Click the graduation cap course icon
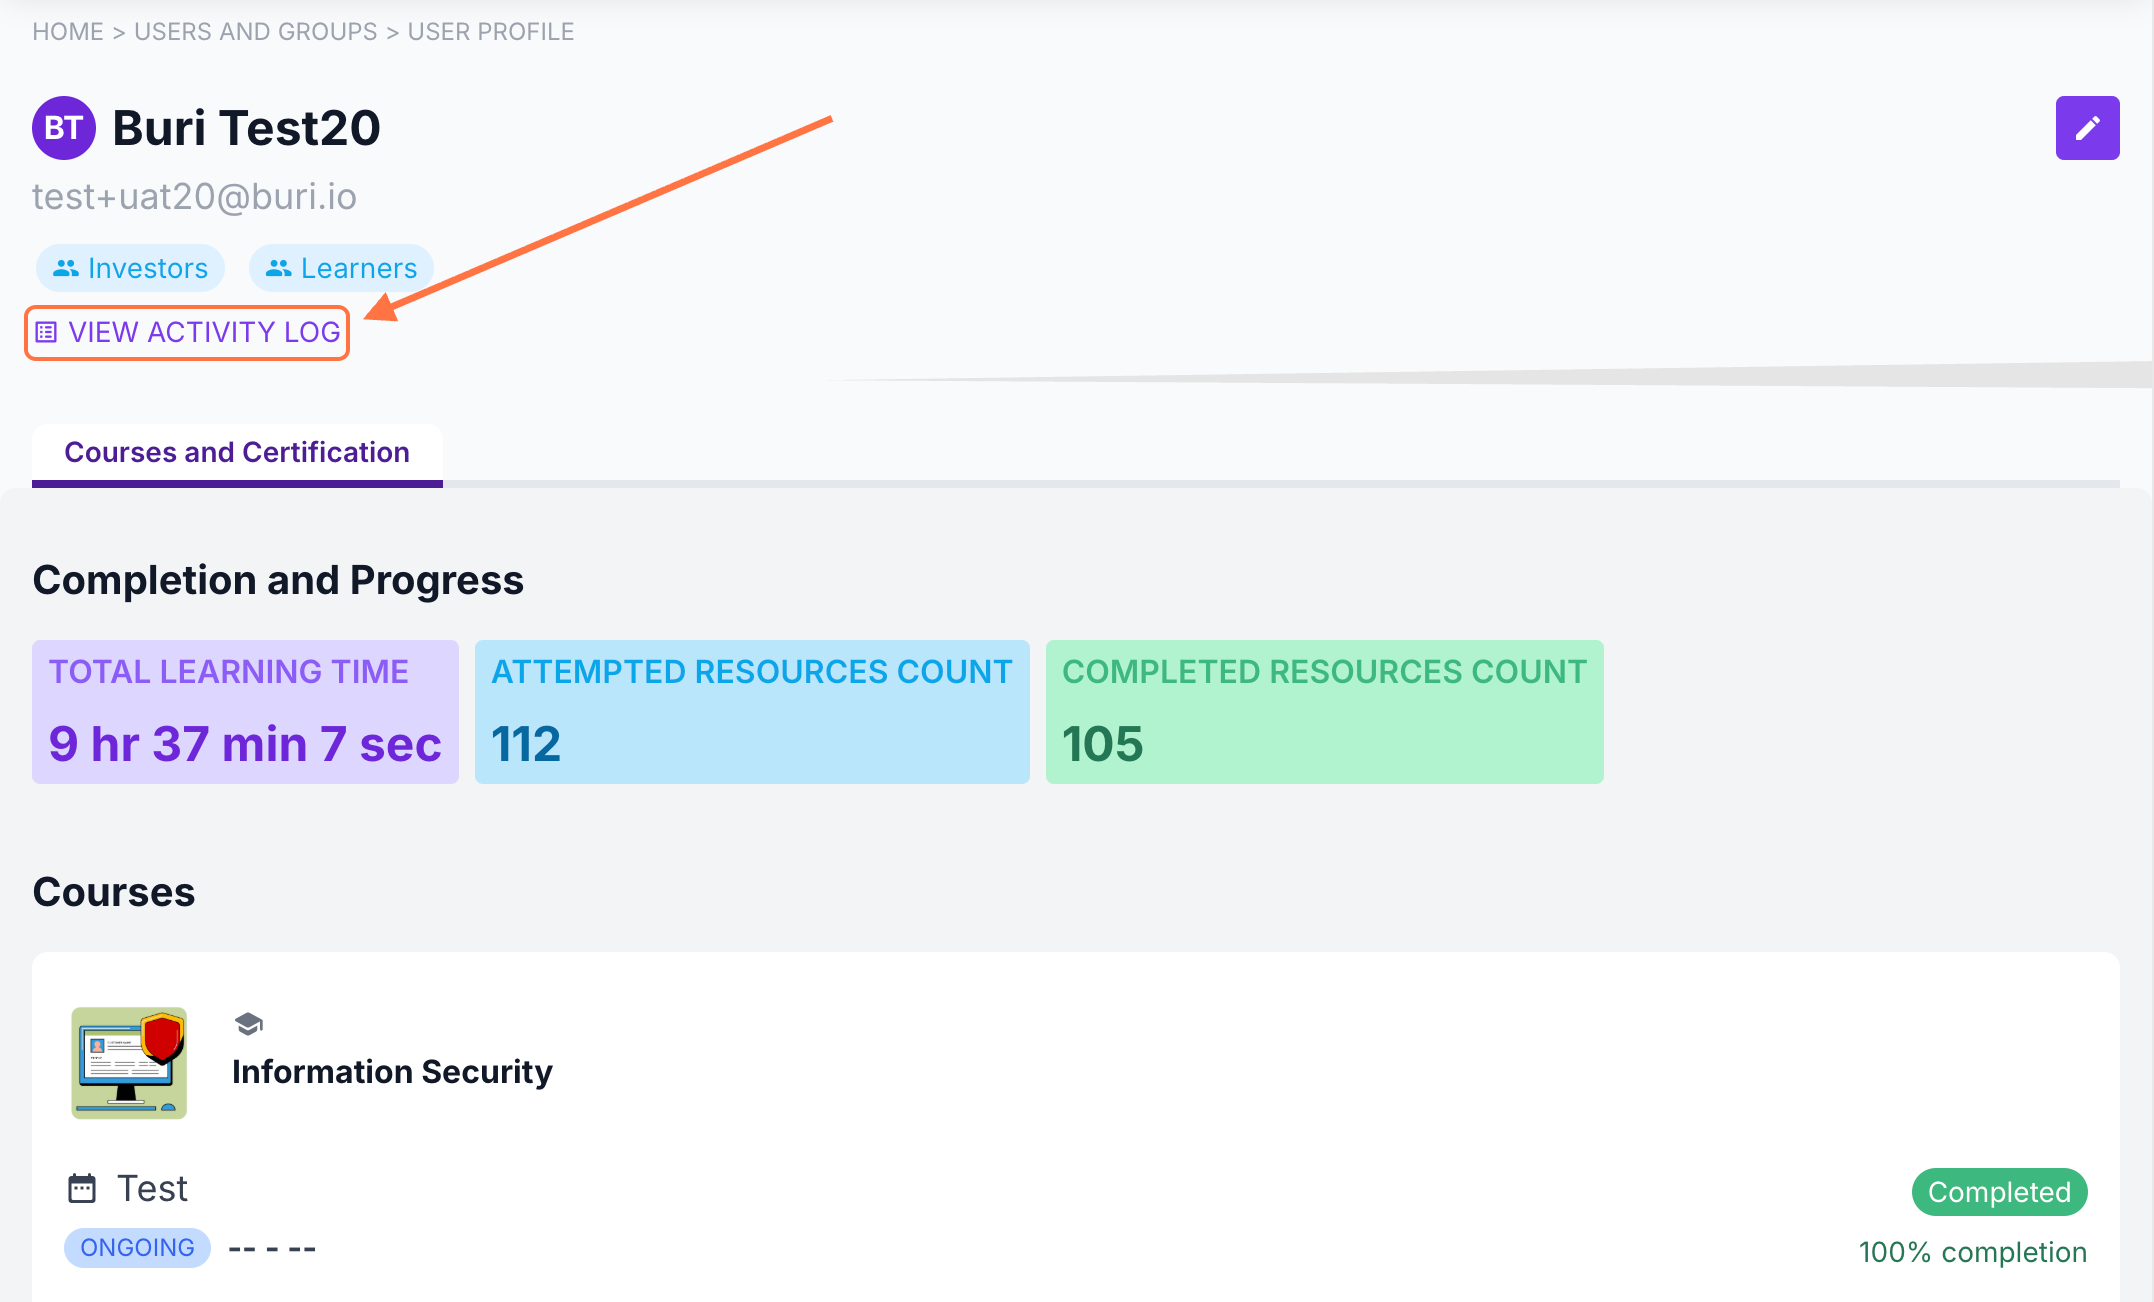 click(248, 1024)
